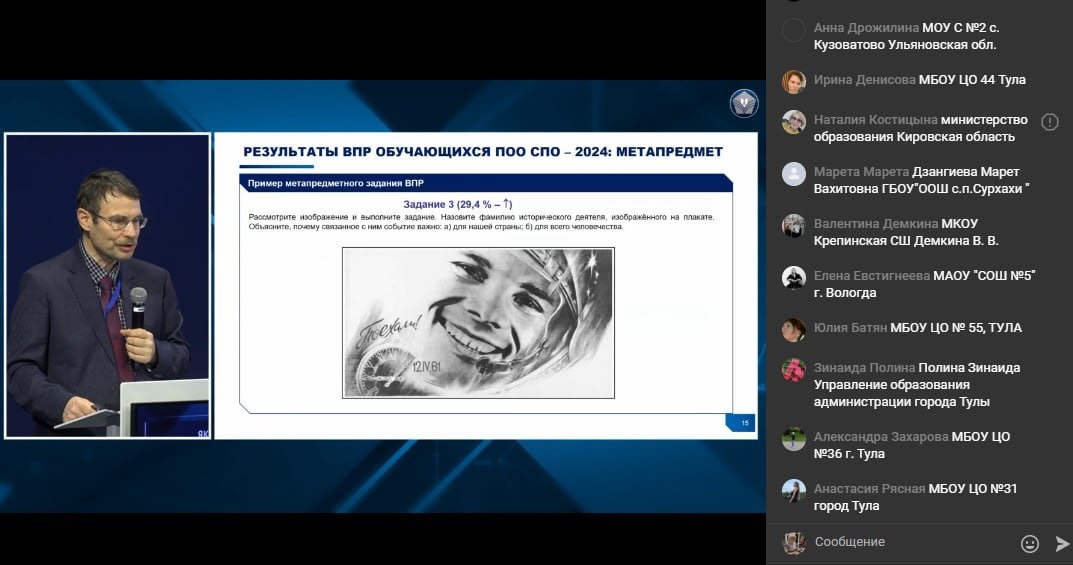The height and width of the screenshot is (565, 1073).
Task: Open Валентина Демкина's avatar
Action: point(793,225)
